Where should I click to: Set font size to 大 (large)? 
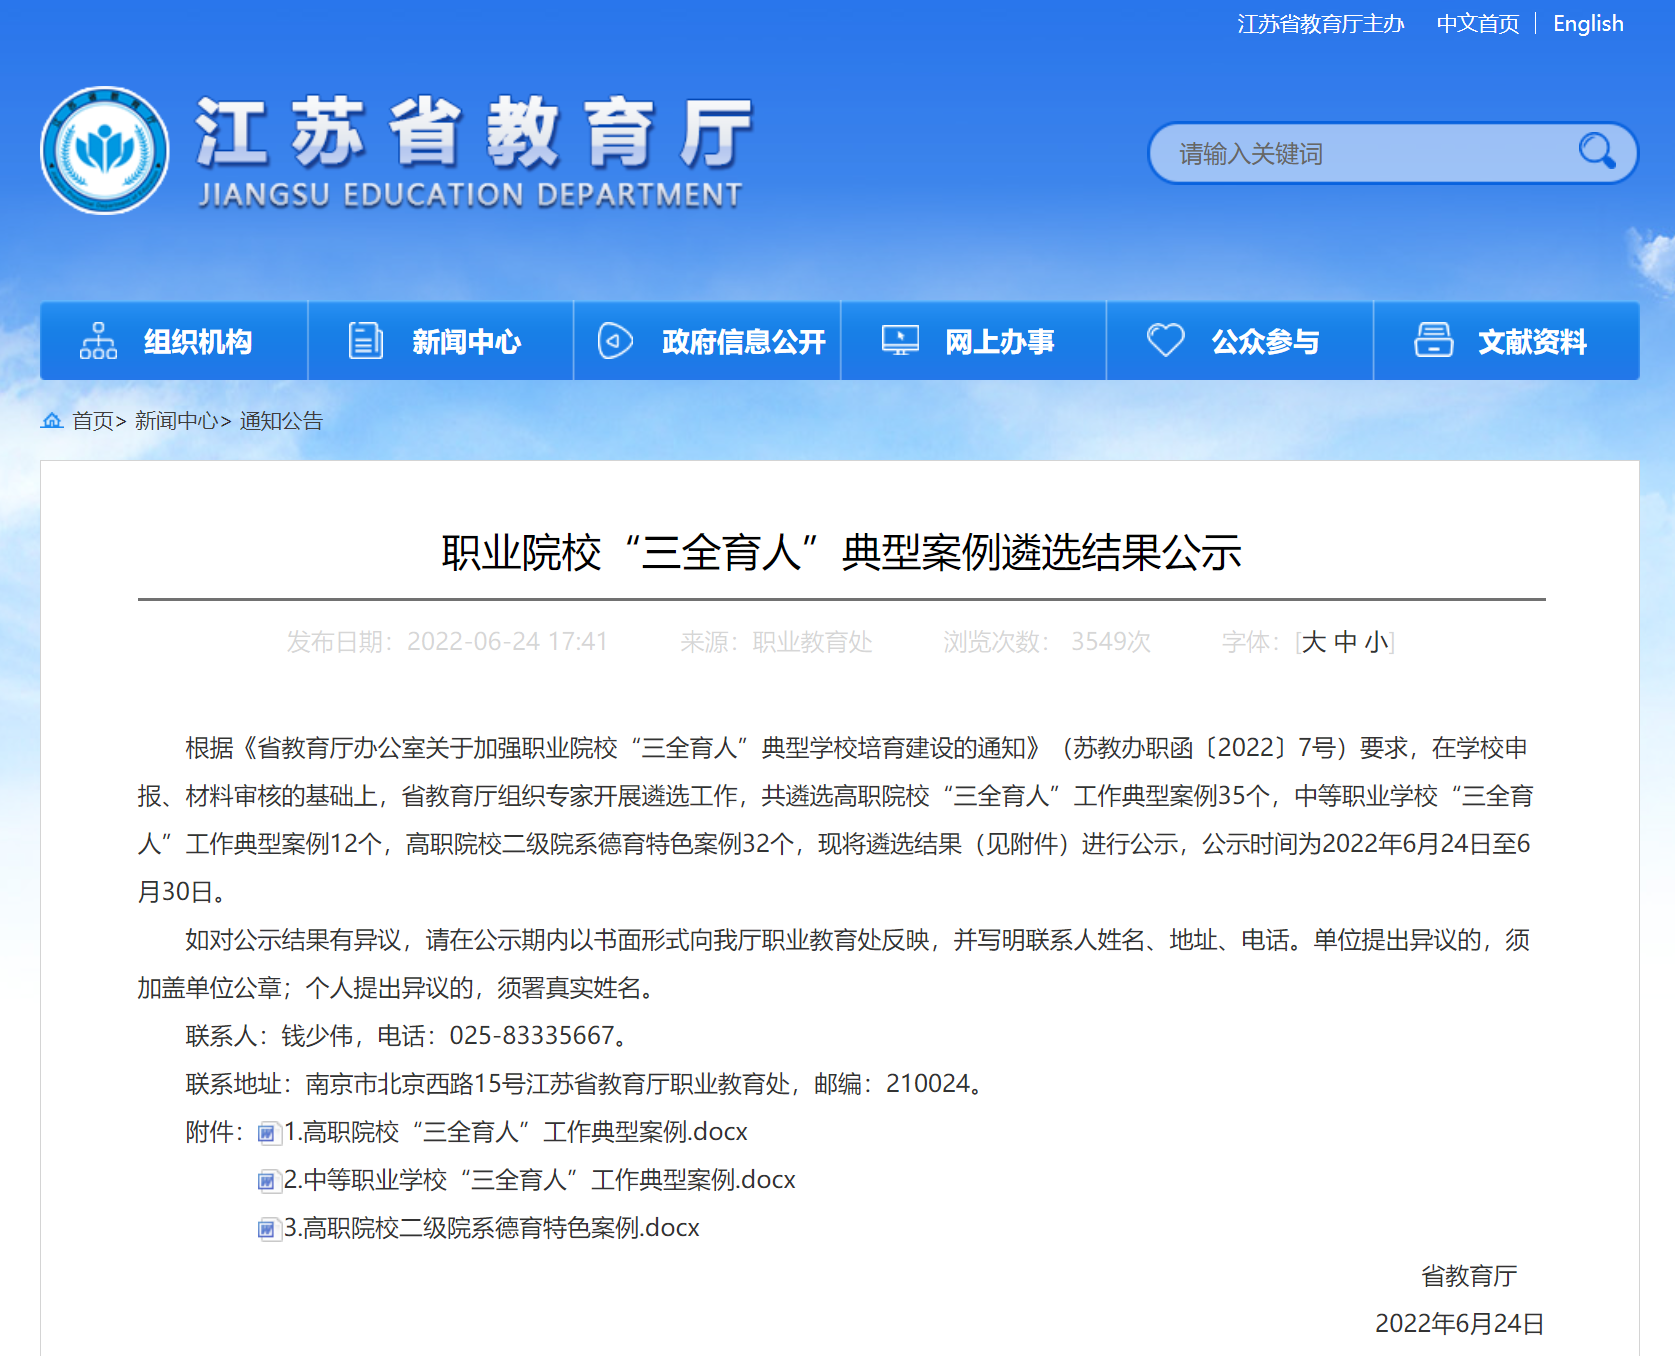pos(1313,642)
